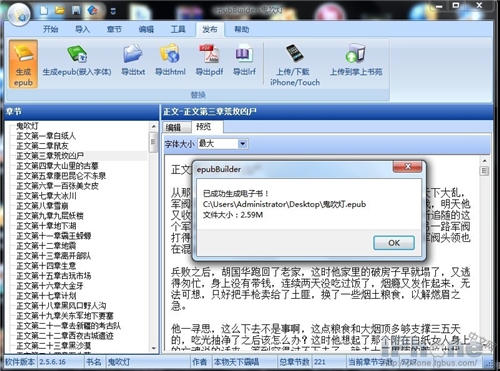Select chapter 正文第二十三章黑沙漠
The width and height of the screenshot is (500, 371).
[53, 346]
